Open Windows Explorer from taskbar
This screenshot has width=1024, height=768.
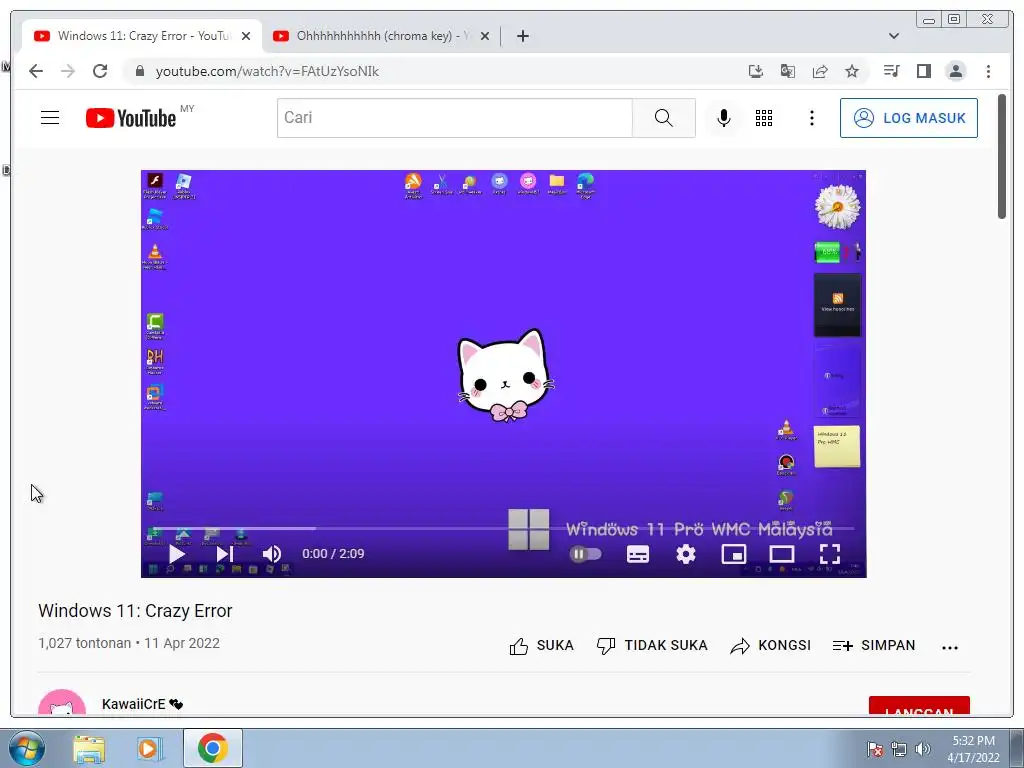[x=89, y=748]
